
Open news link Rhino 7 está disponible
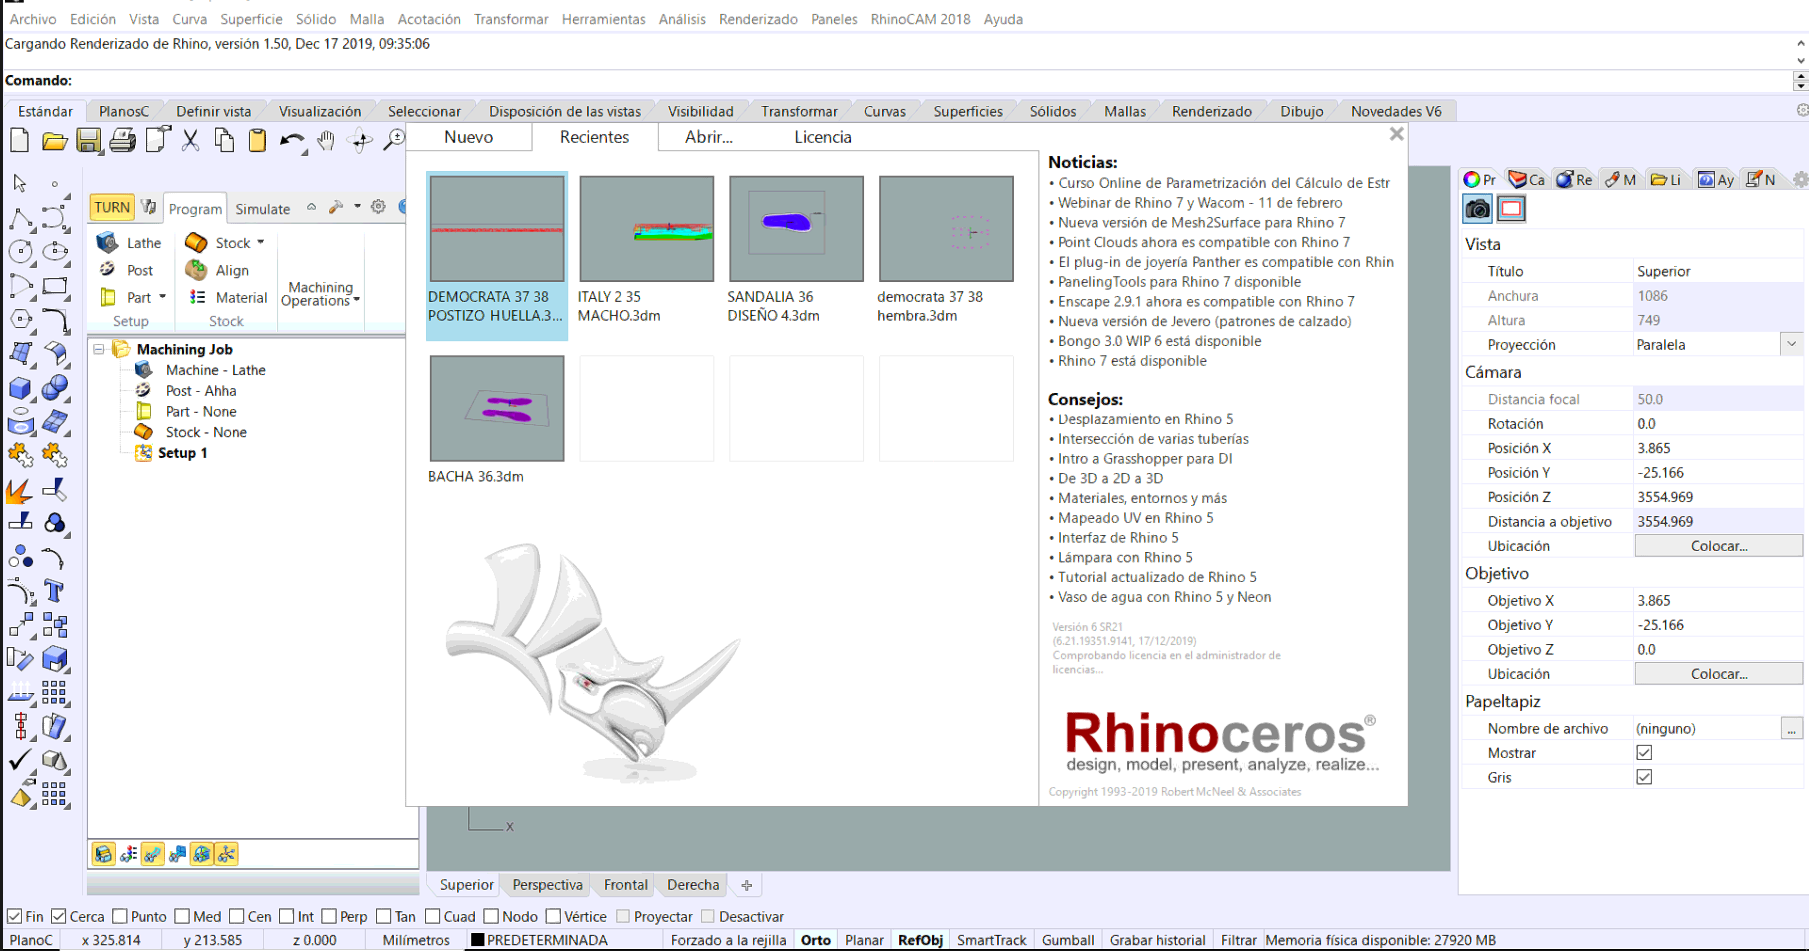point(1132,361)
